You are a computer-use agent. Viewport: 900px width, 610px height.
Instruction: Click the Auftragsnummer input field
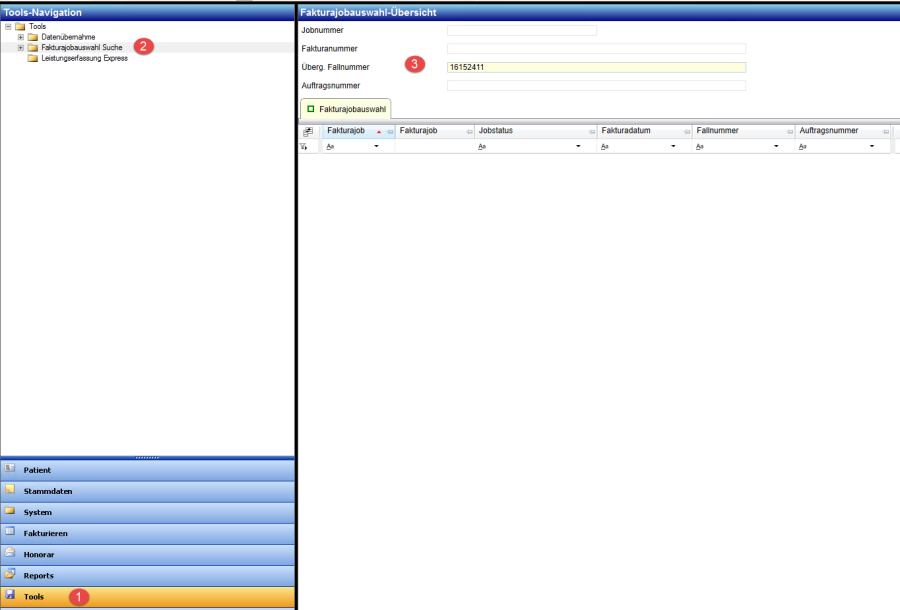click(x=596, y=86)
